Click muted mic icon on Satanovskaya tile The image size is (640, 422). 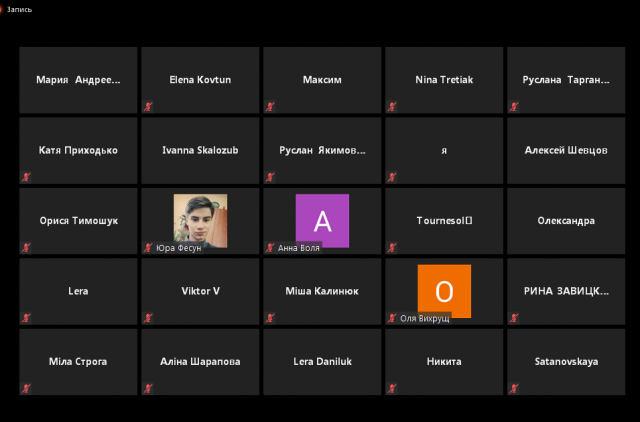(x=514, y=389)
